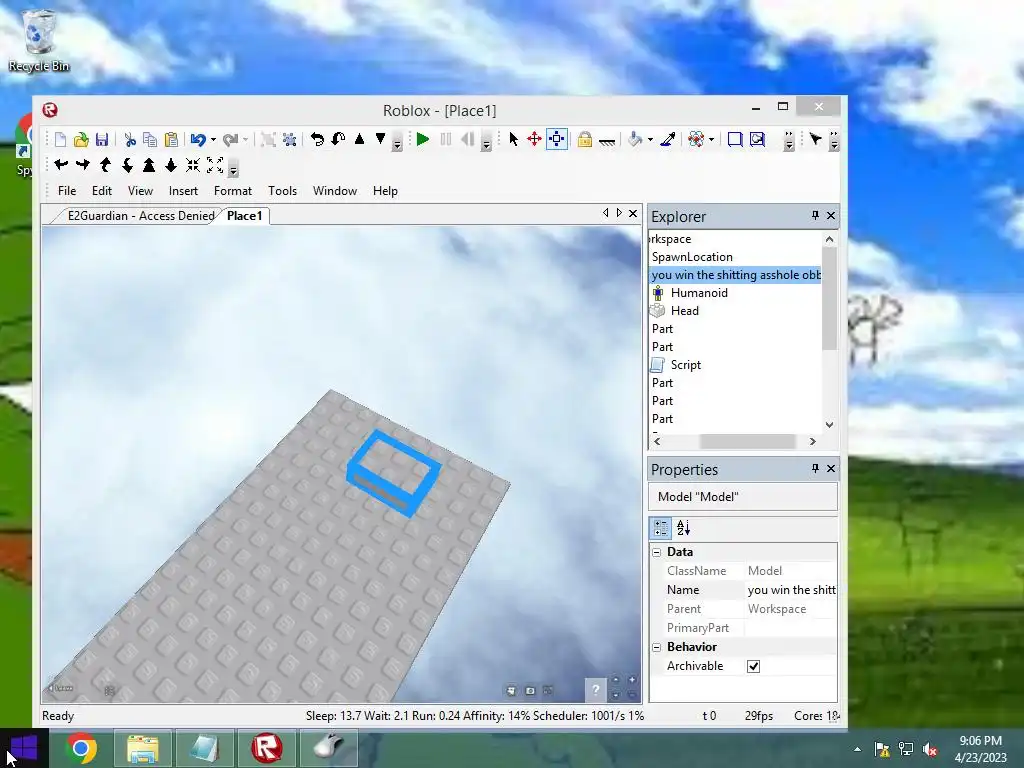This screenshot has width=1024, height=768.
Task: Undo the last action
Action: click(199, 139)
